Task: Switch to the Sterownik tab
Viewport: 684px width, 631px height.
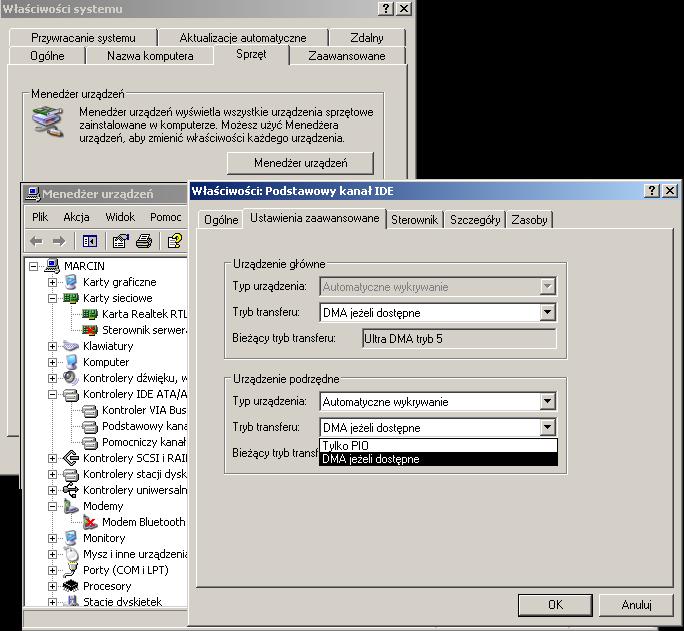Action: coord(414,220)
